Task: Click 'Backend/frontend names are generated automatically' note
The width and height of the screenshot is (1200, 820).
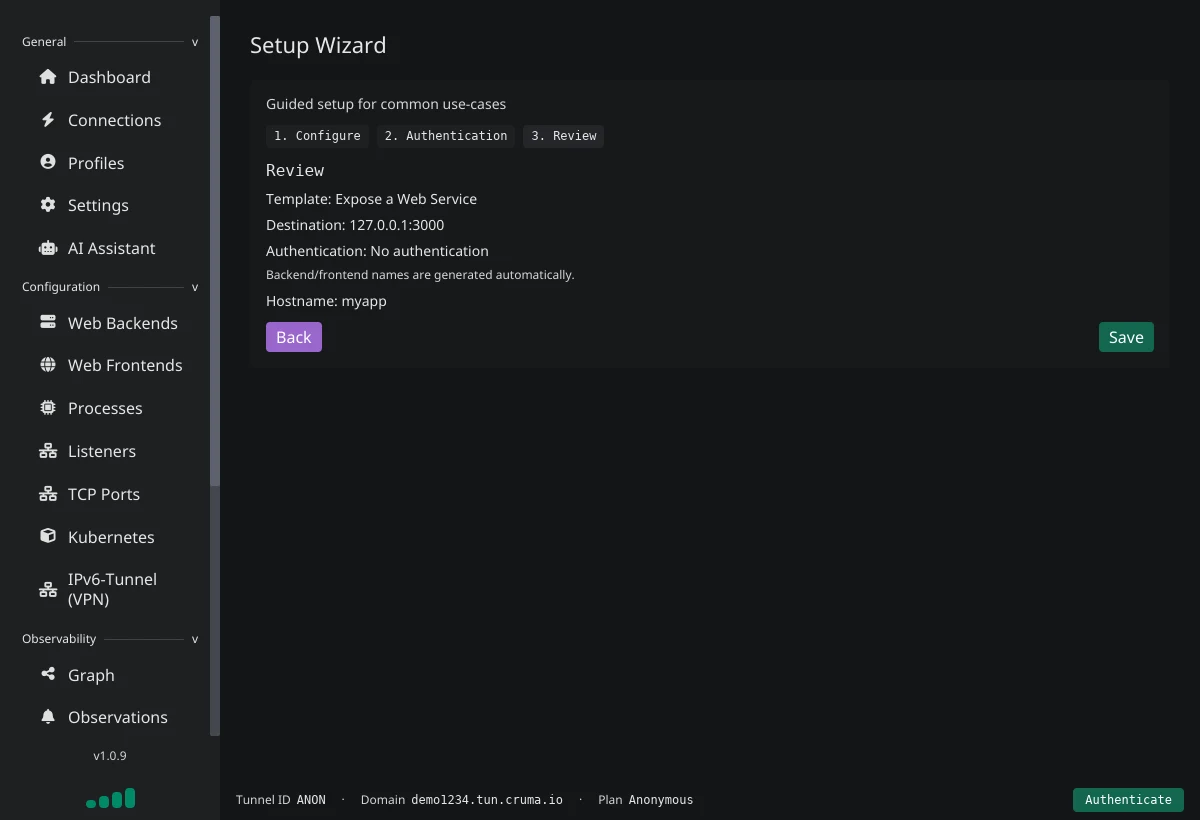Action: (420, 275)
